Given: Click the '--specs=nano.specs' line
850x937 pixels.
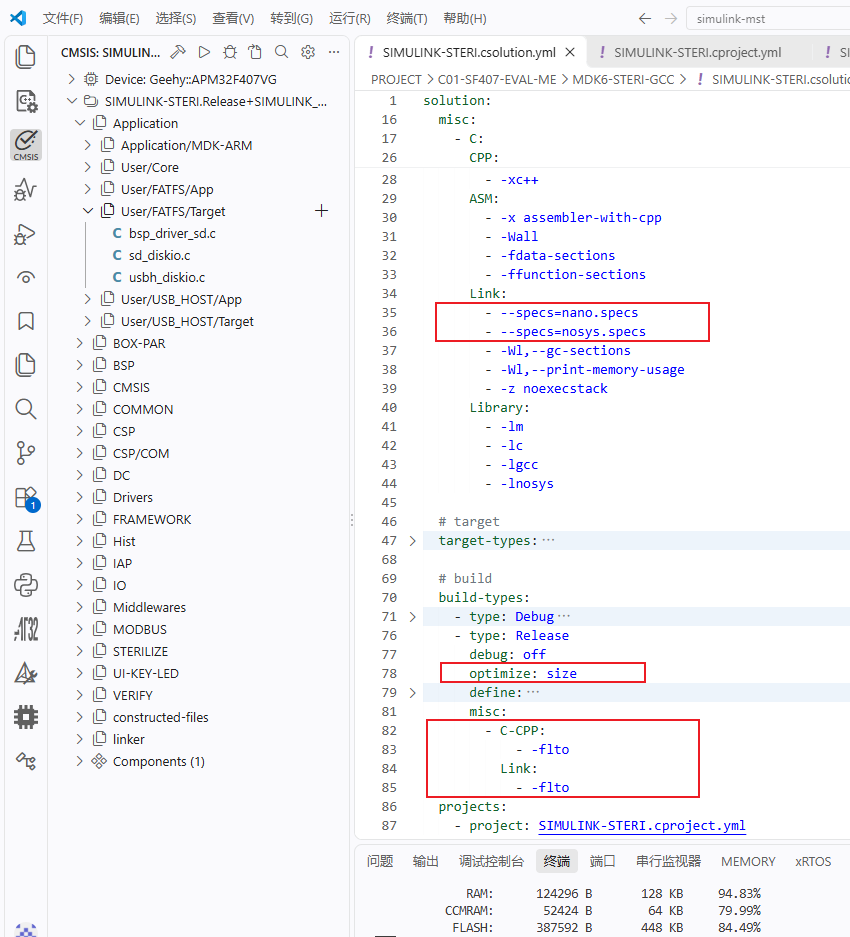Looking at the screenshot, I should [x=568, y=313].
